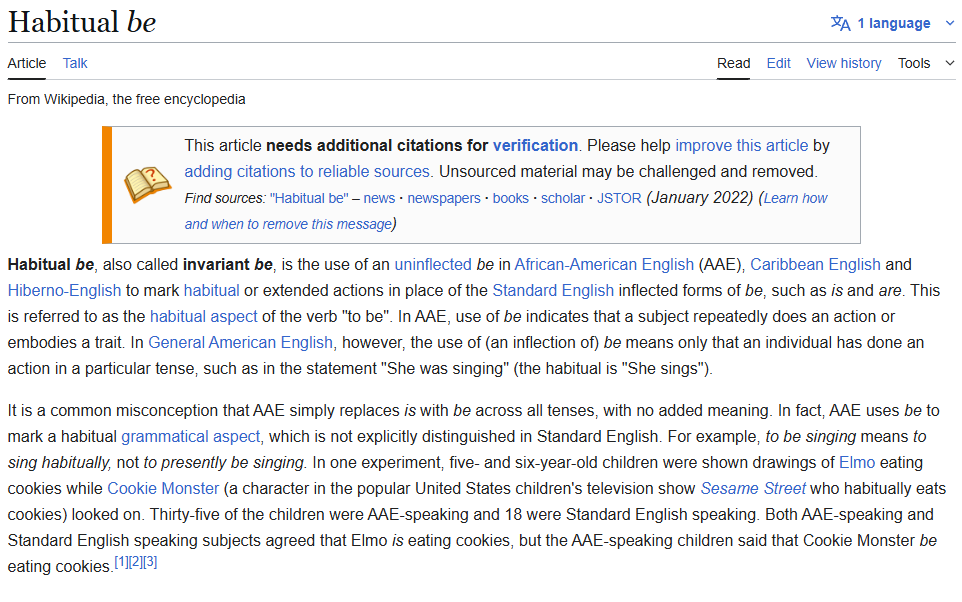Follow the verification link
The image size is (962, 602).
point(535,145)
